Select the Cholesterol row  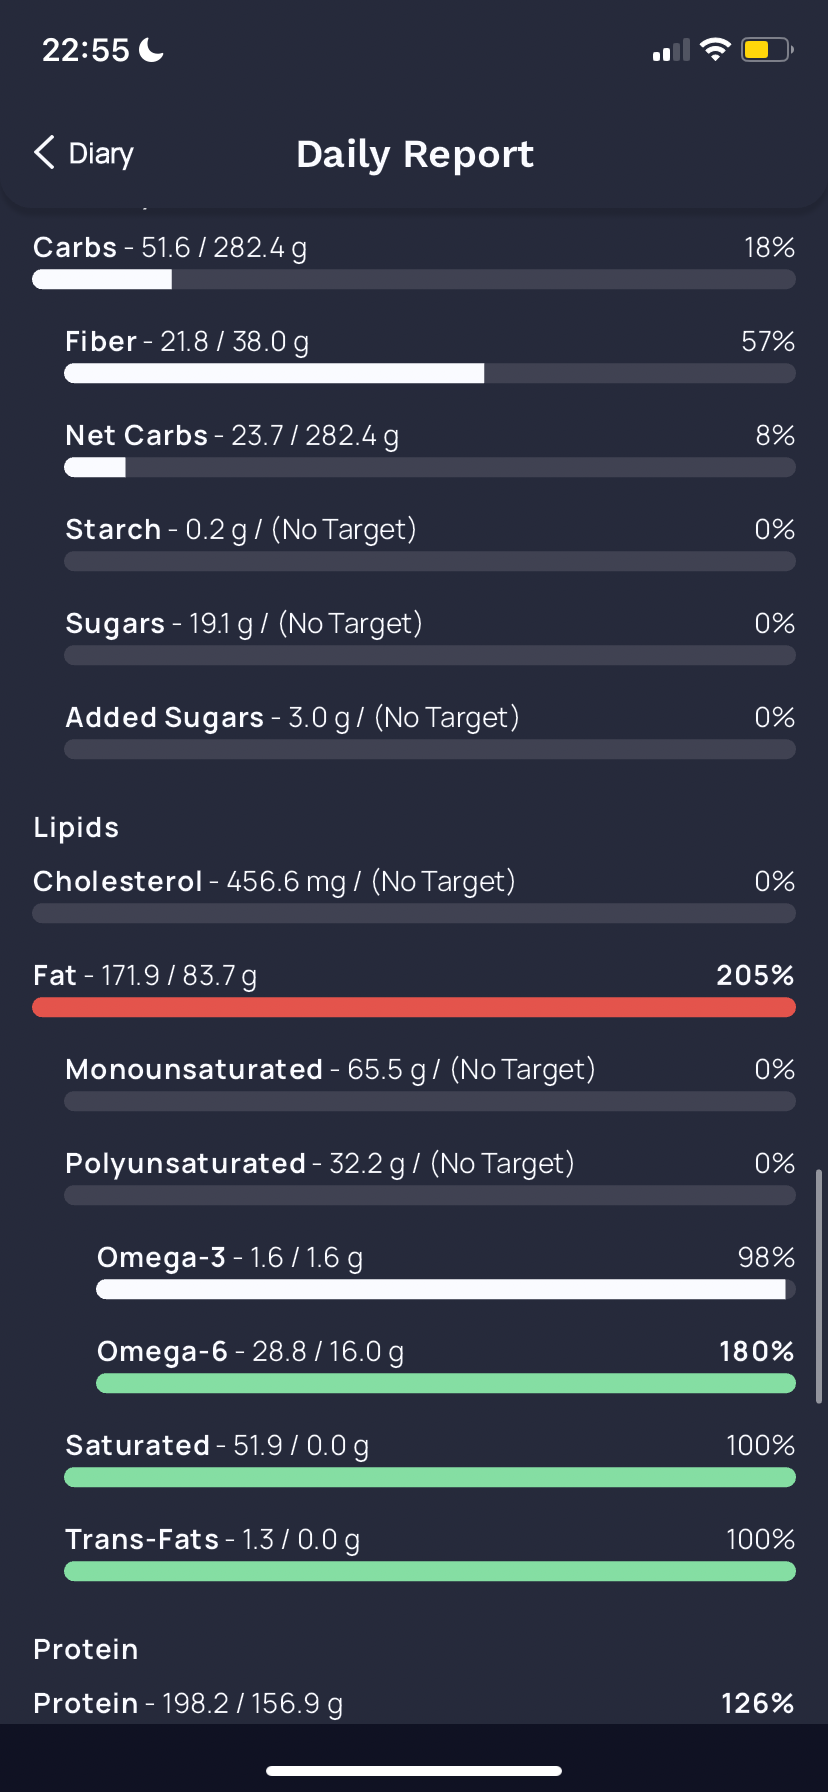pyautogui.click(x=414, y=896)
